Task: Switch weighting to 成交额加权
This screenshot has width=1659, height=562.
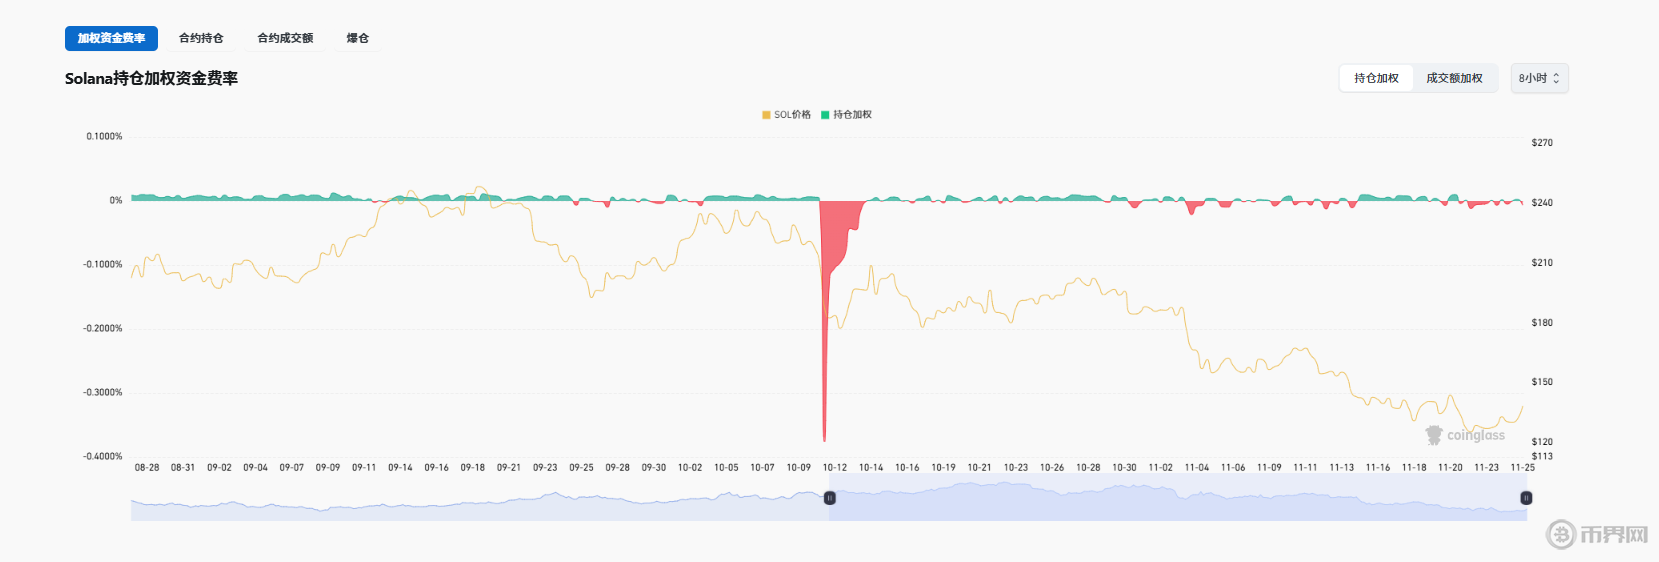Action: [1454, 78]
